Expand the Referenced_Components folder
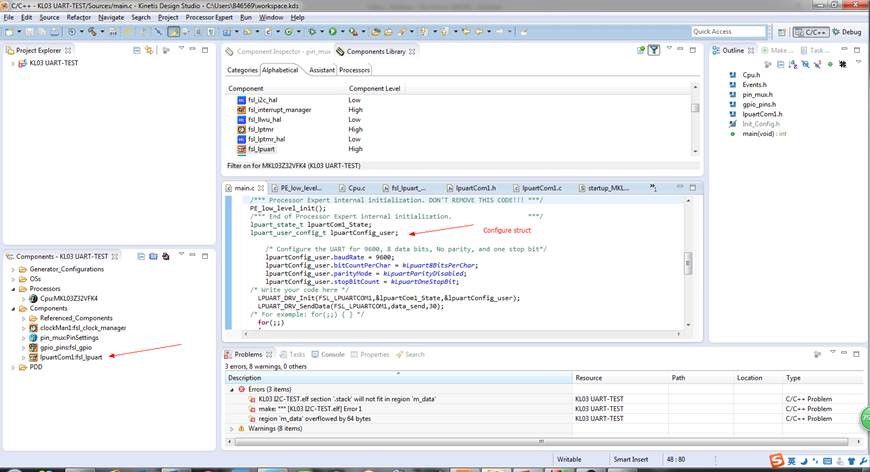 (x=23, y=318)
